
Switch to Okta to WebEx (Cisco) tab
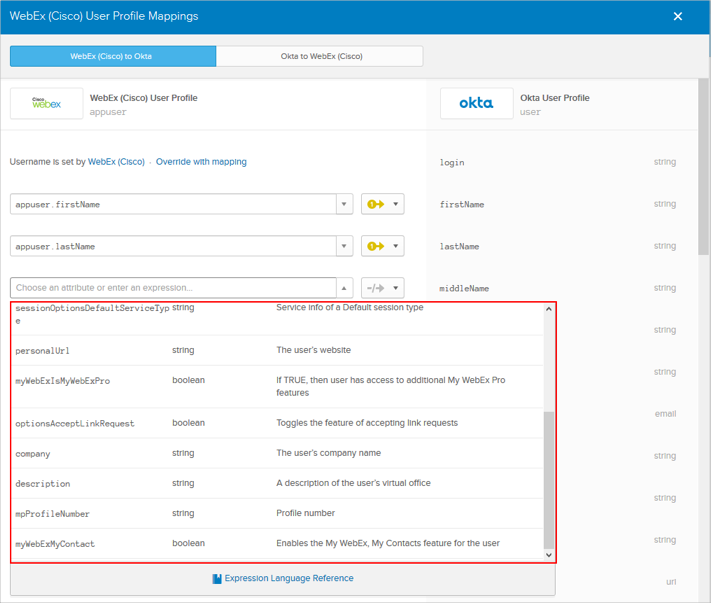[320, 57]
